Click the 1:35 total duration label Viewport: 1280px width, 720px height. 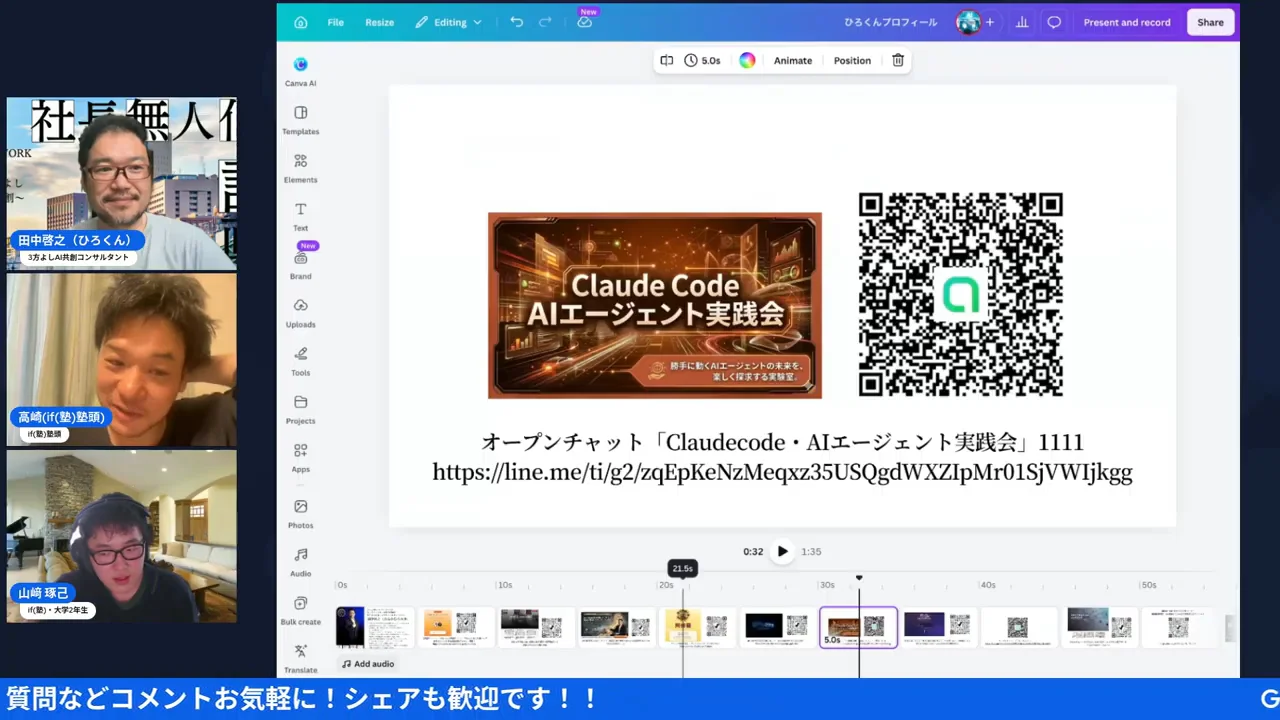tap(811, 551)
